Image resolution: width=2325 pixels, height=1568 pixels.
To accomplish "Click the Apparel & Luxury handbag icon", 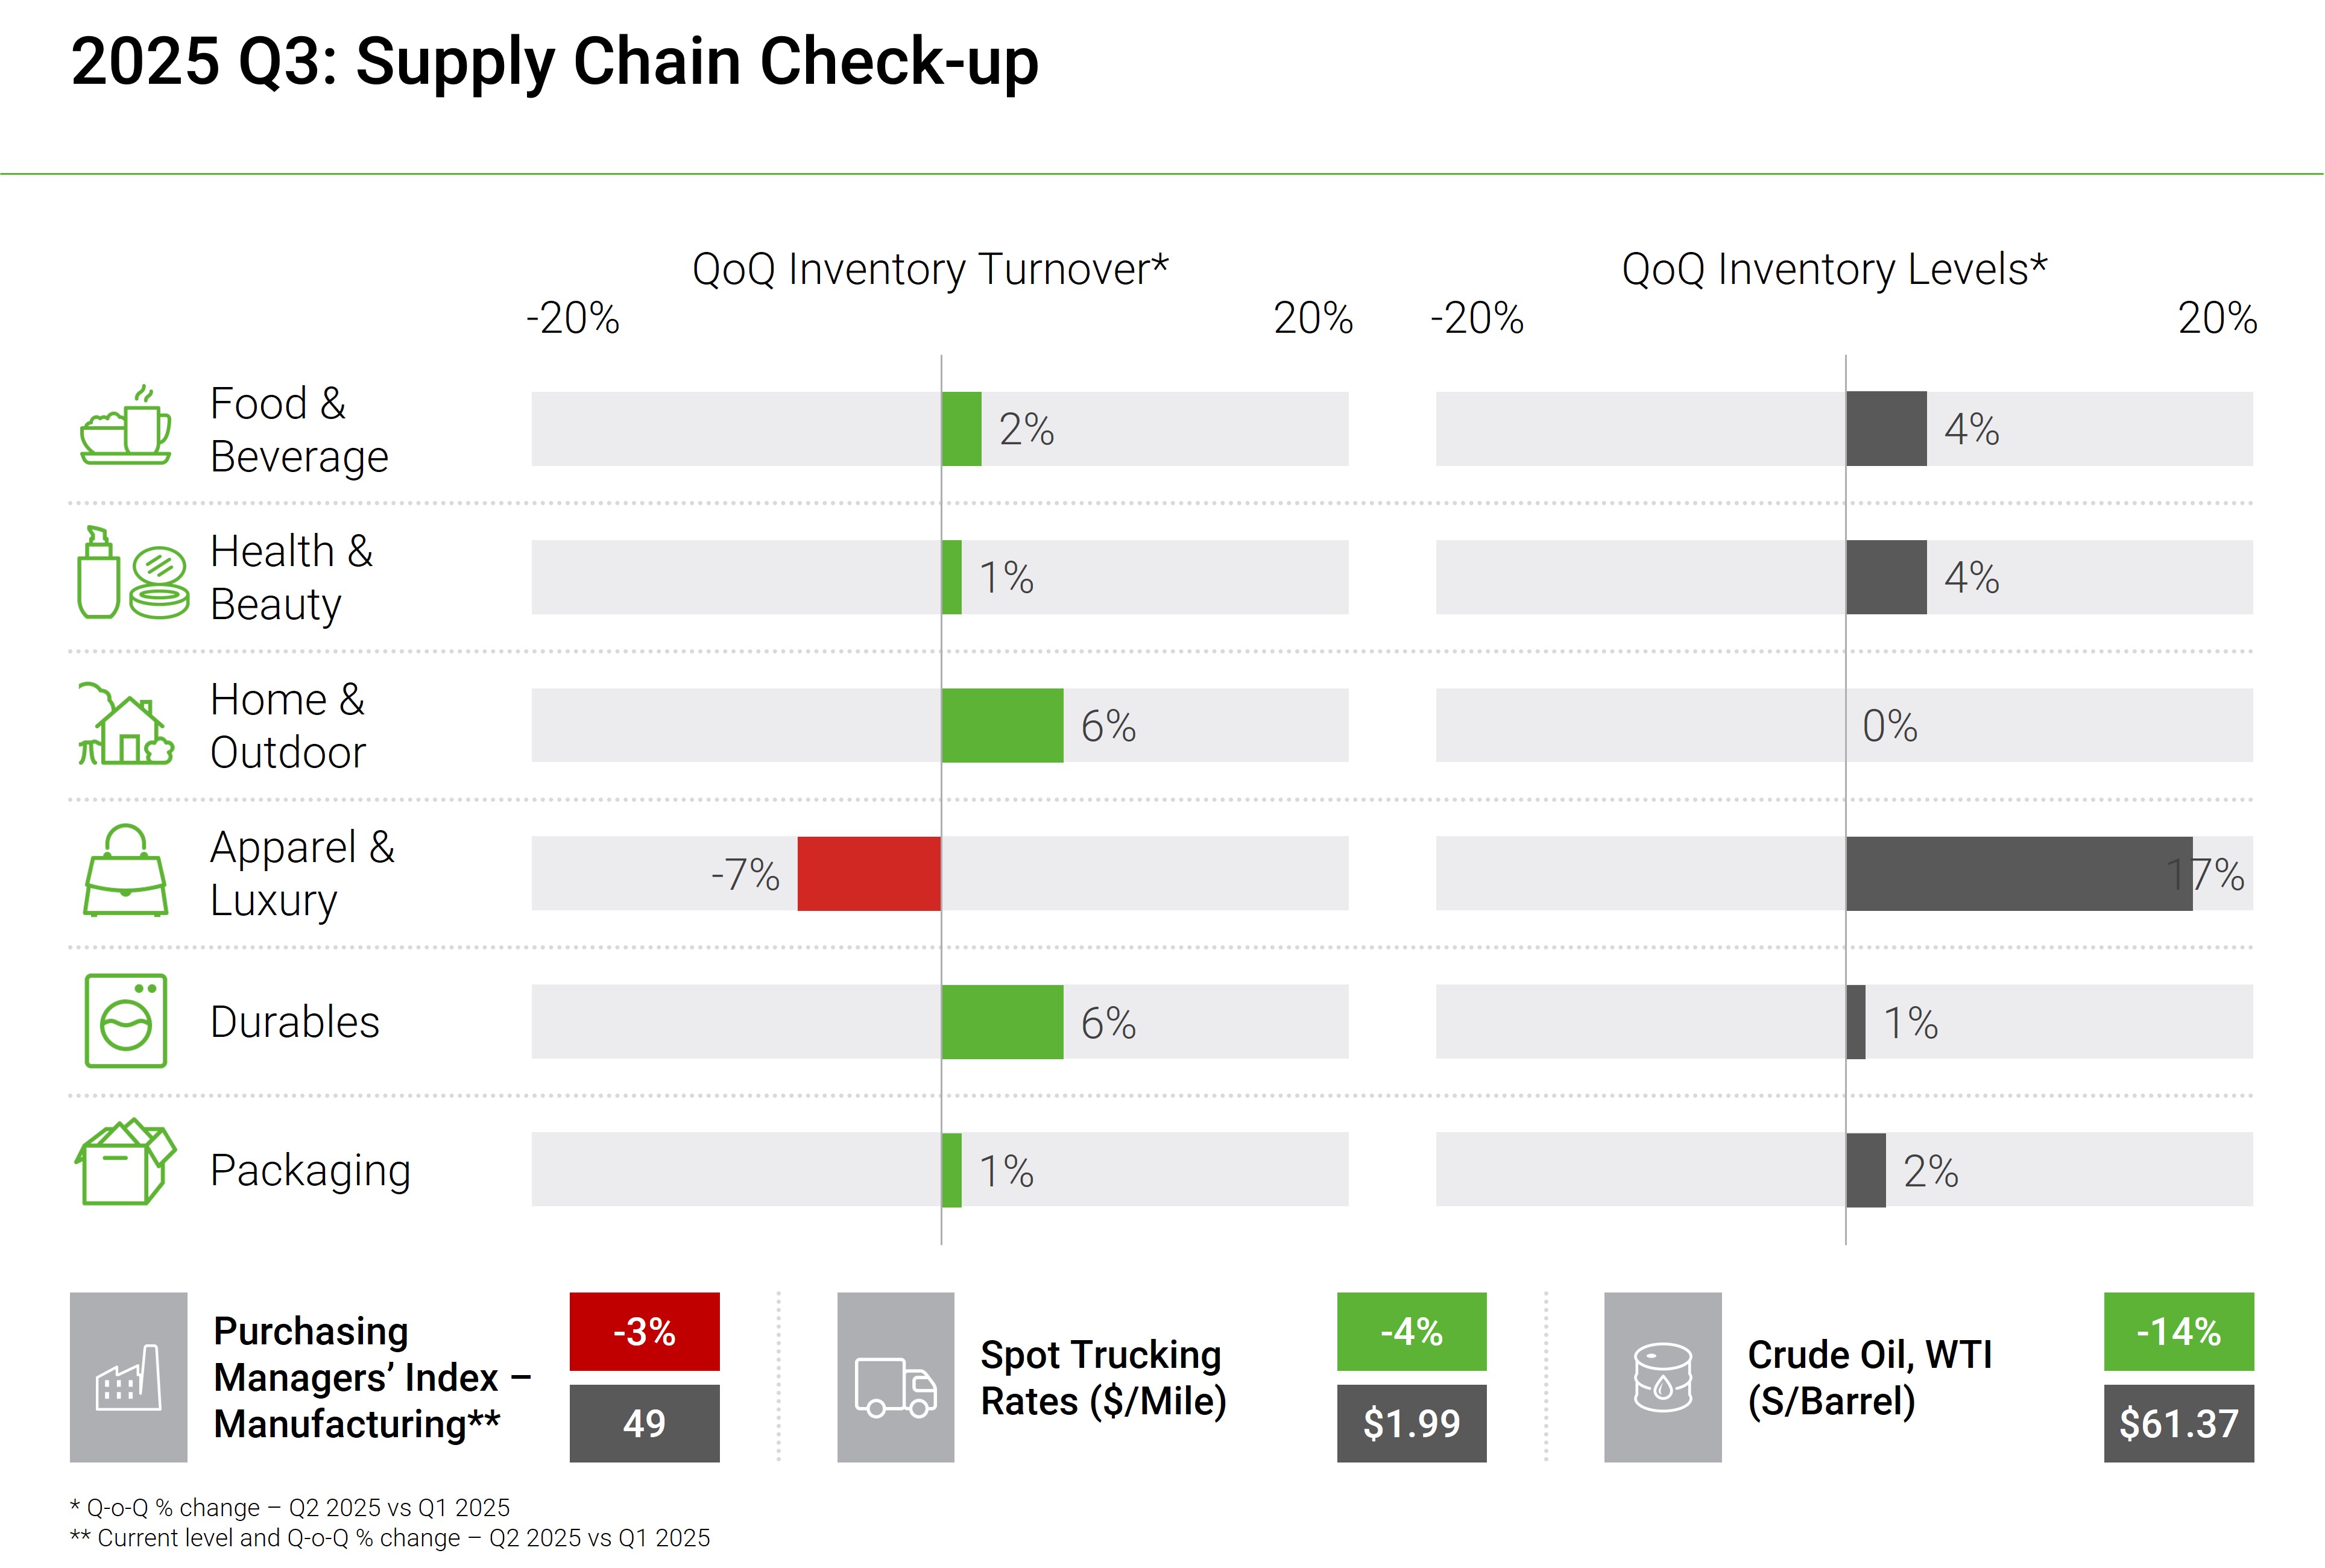I will click(x=126, y=871).
